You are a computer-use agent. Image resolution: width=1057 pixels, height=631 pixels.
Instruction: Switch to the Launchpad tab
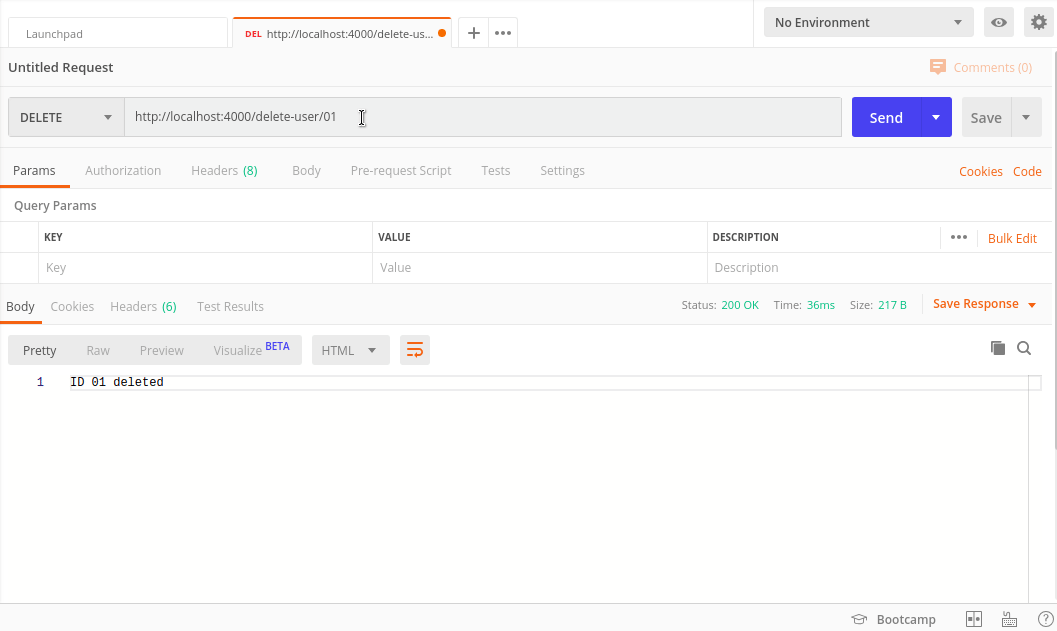click(x=118, y=34)
